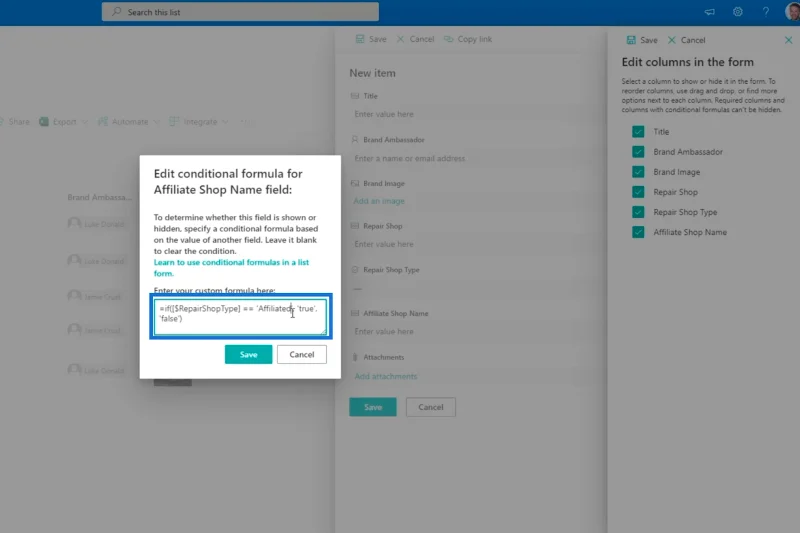Click Cancel in the conditional formula dialog
Image resolution: width=800 pixels, height=533 pixels.
tap(302, 354)
